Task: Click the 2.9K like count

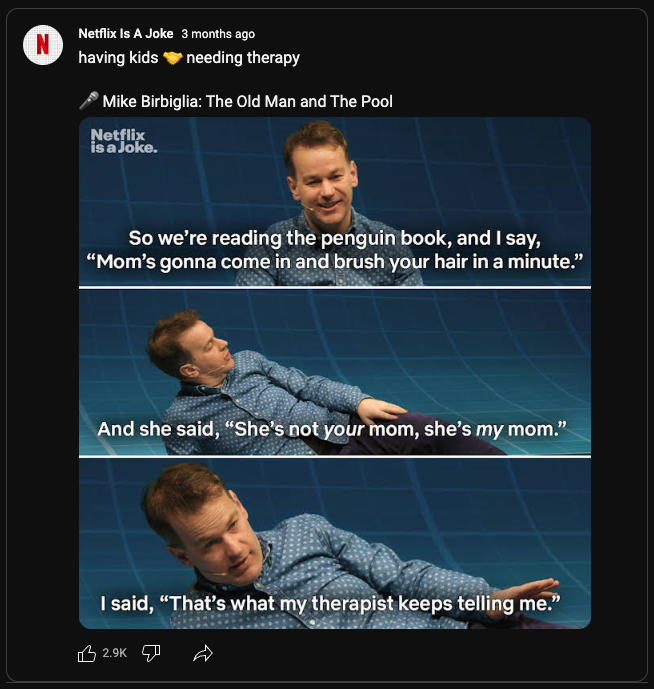Action: [x=114, y=653]
